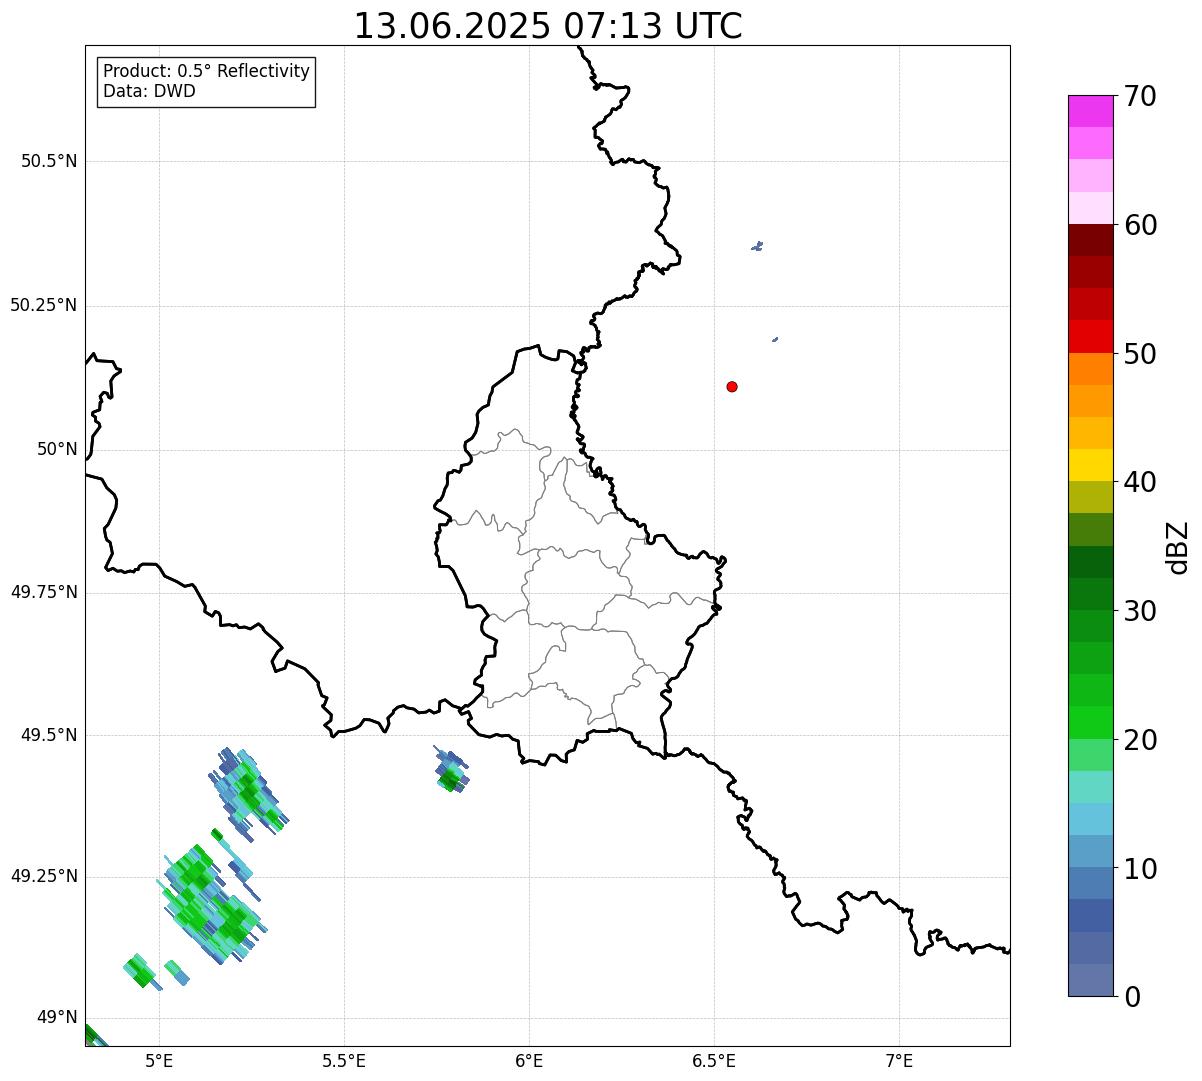Click the tiny echo north of the red marker near 50.35°N
The height and width of the screenshot is (1081, 1202).
click(758, 246)
